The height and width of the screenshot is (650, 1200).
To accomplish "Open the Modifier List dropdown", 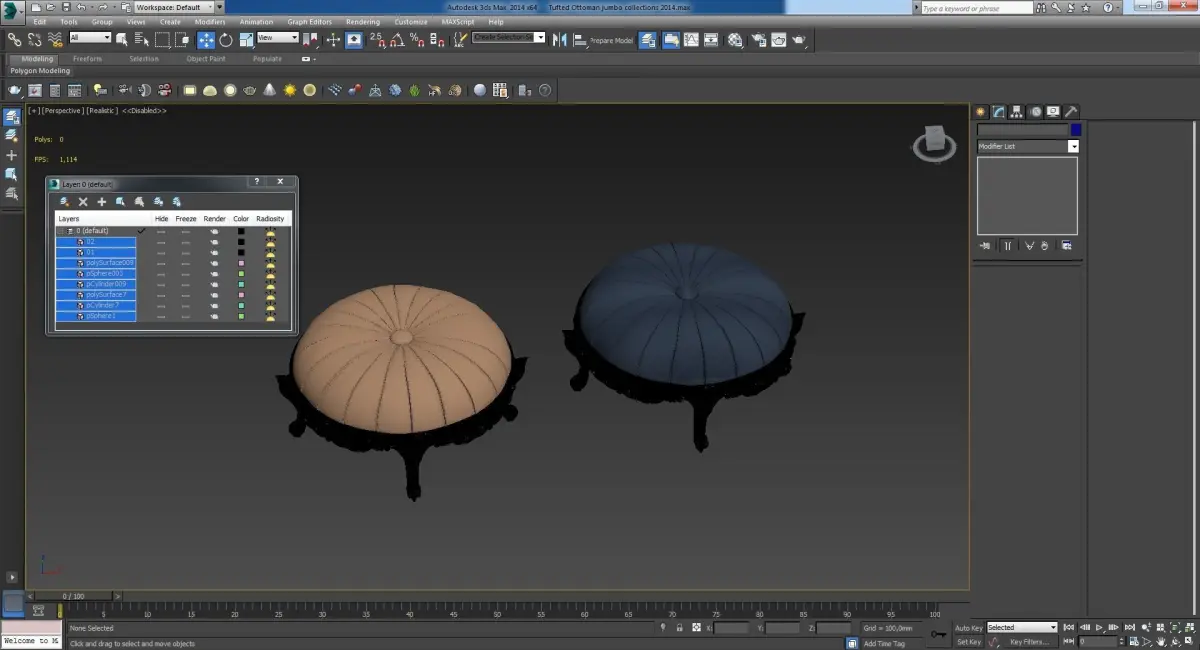I will [x=1027, y=147].
